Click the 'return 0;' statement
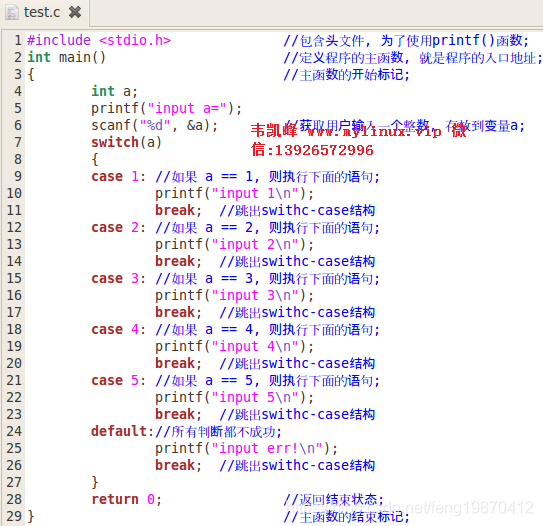This screenshot has width=543, height=526. click(x=126, y=499)
